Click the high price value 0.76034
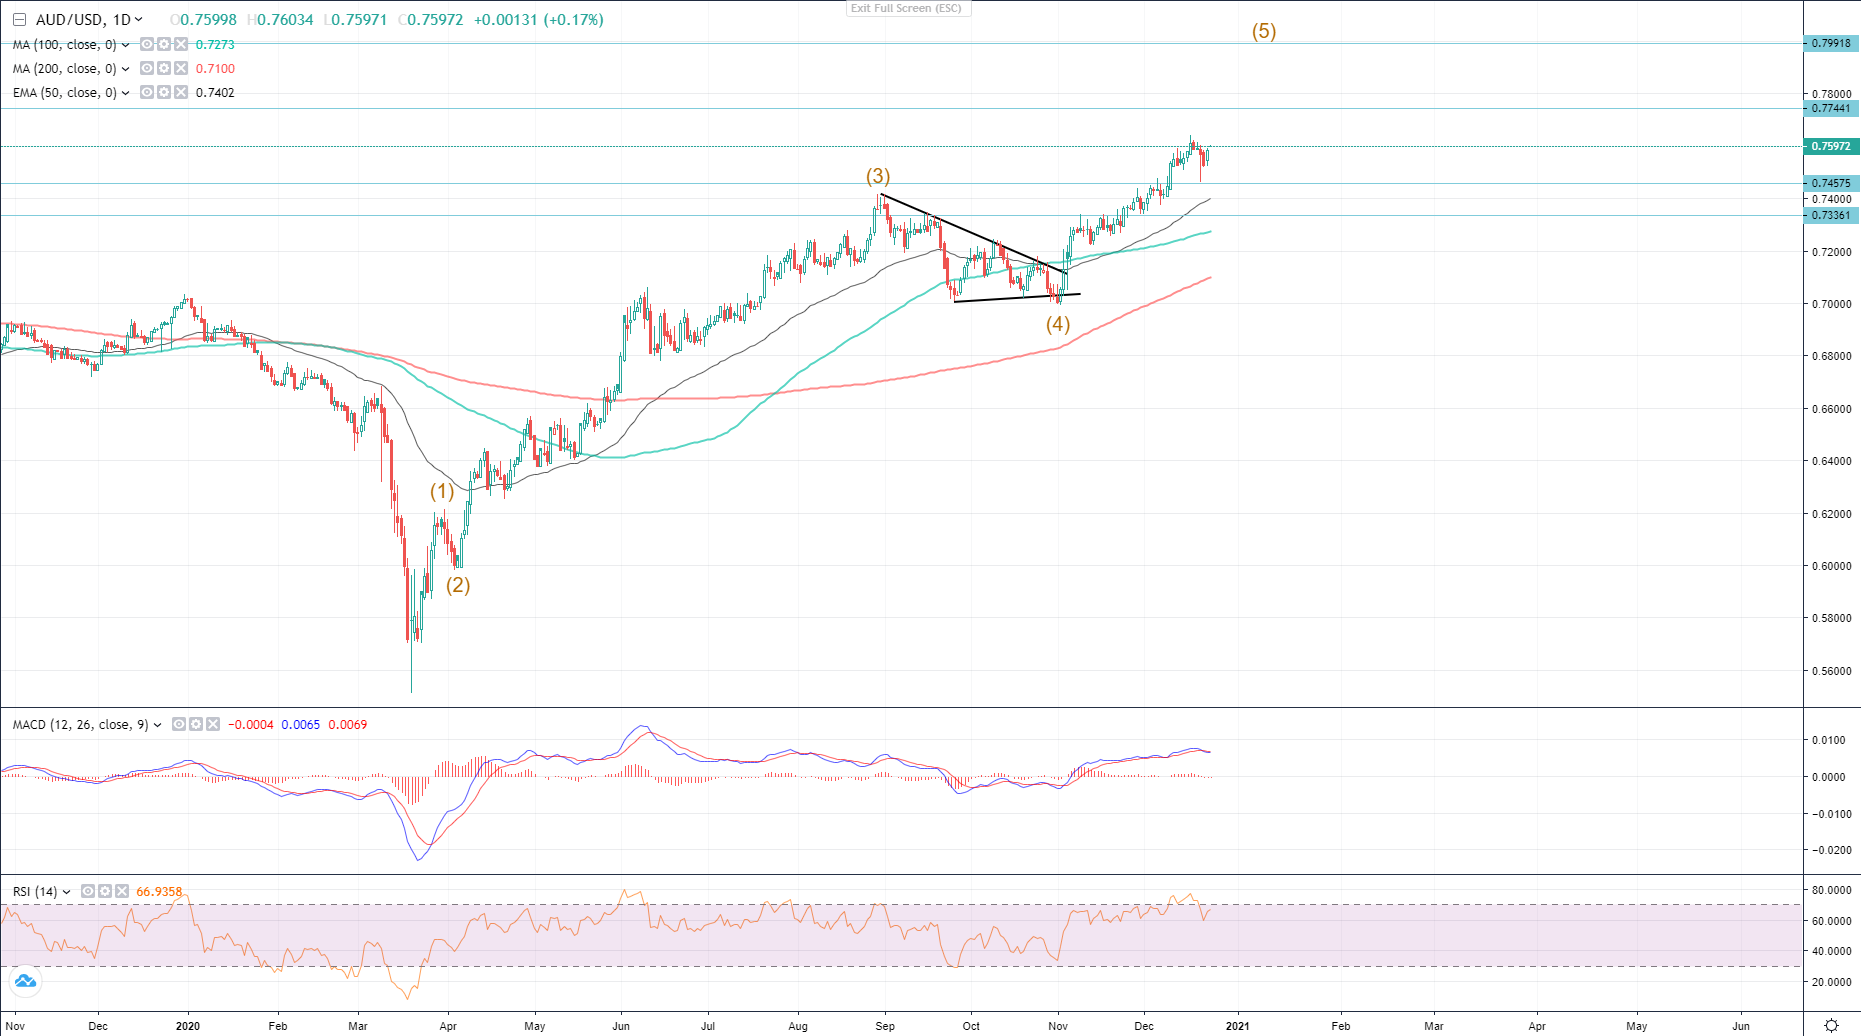This screenshot has height=1036, width=1861. pyautogui.click(x=285, y=20)
